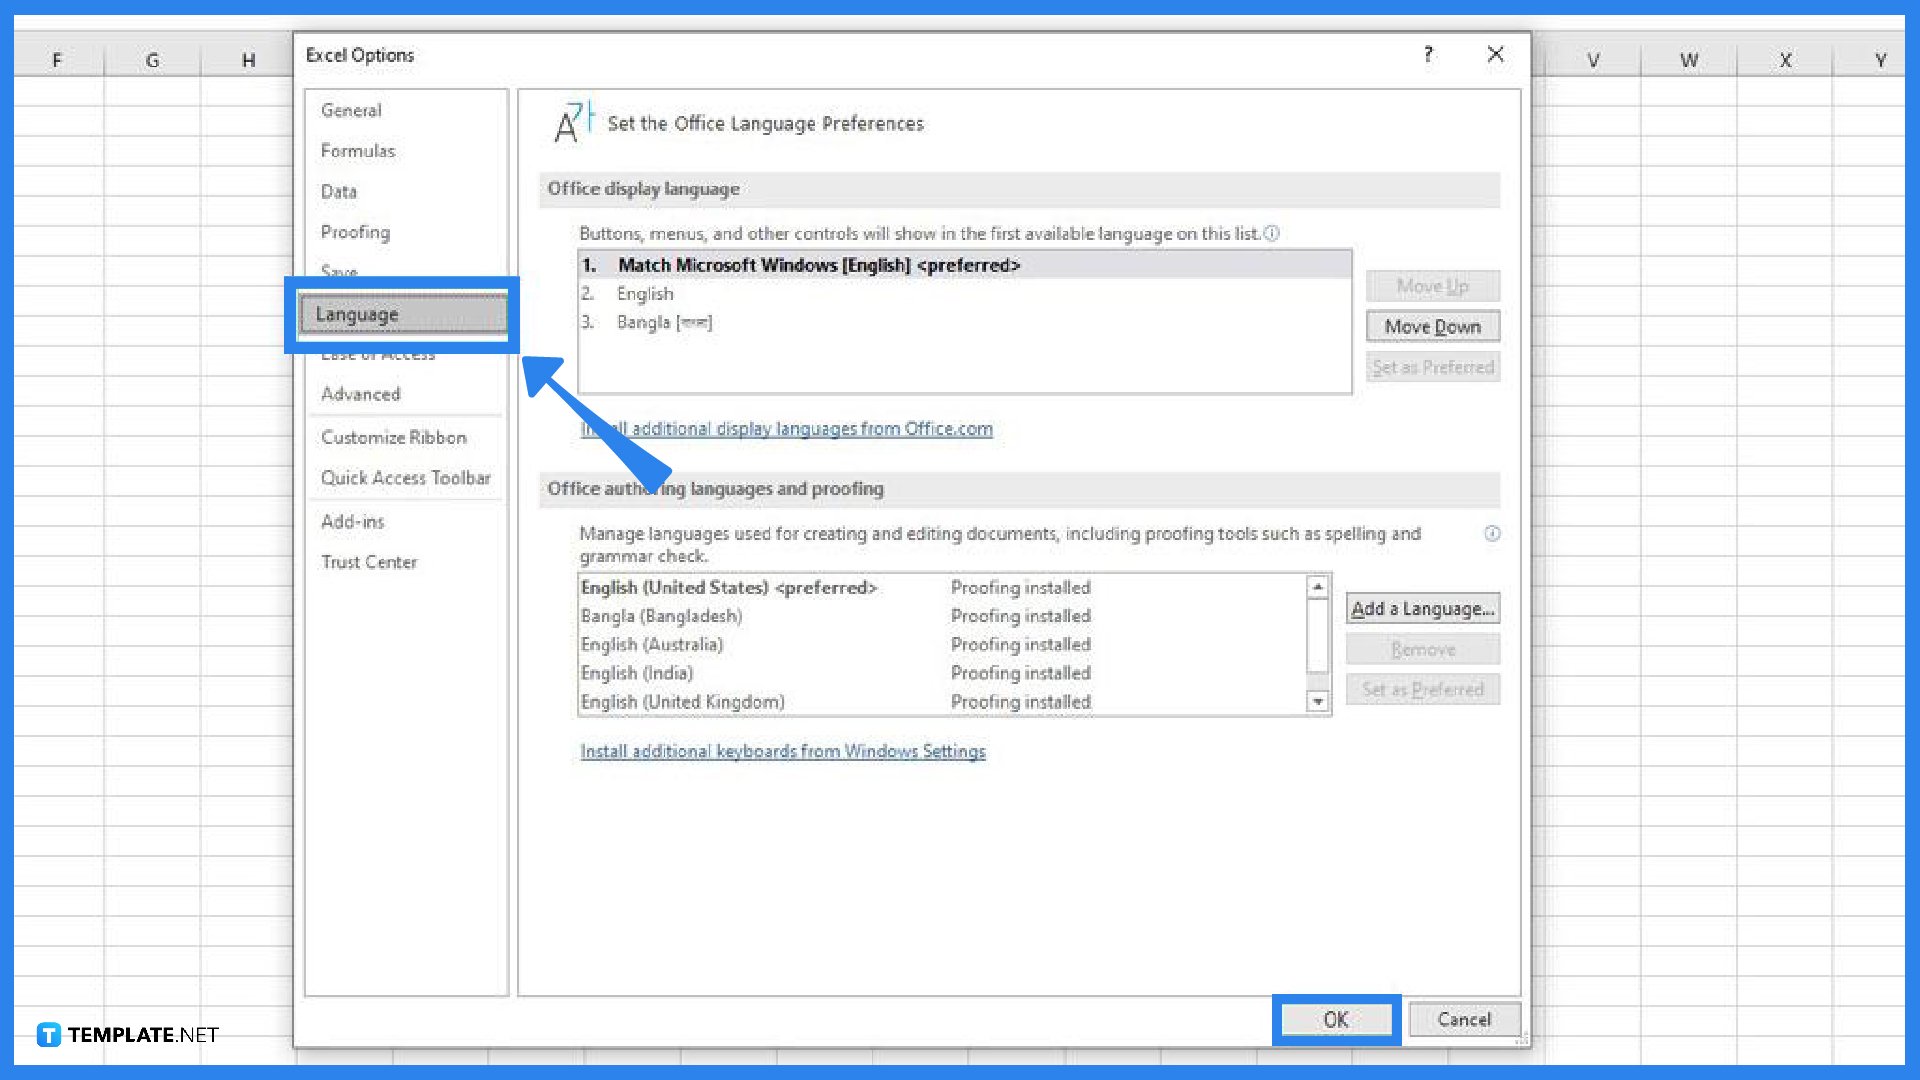The width and height of the screenshot is (1920, 1080).
Task: Open Formulas settings panel
Action: [359, 150]
